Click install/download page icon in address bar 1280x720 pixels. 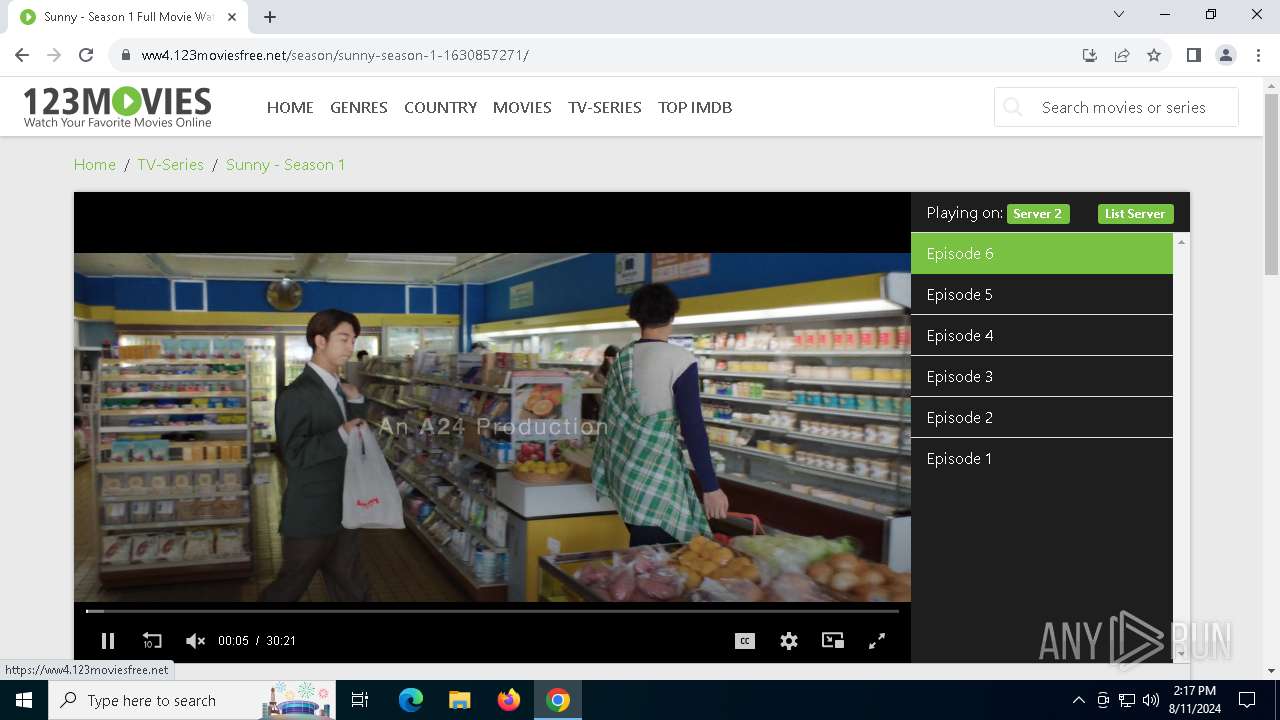1090,55
